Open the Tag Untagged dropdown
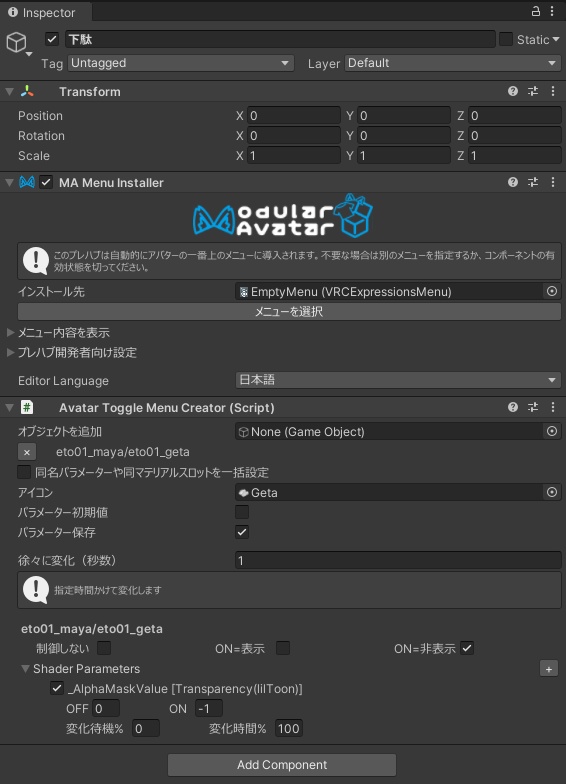566x784 pixels. pyautogui.click(x=181, y=63)
